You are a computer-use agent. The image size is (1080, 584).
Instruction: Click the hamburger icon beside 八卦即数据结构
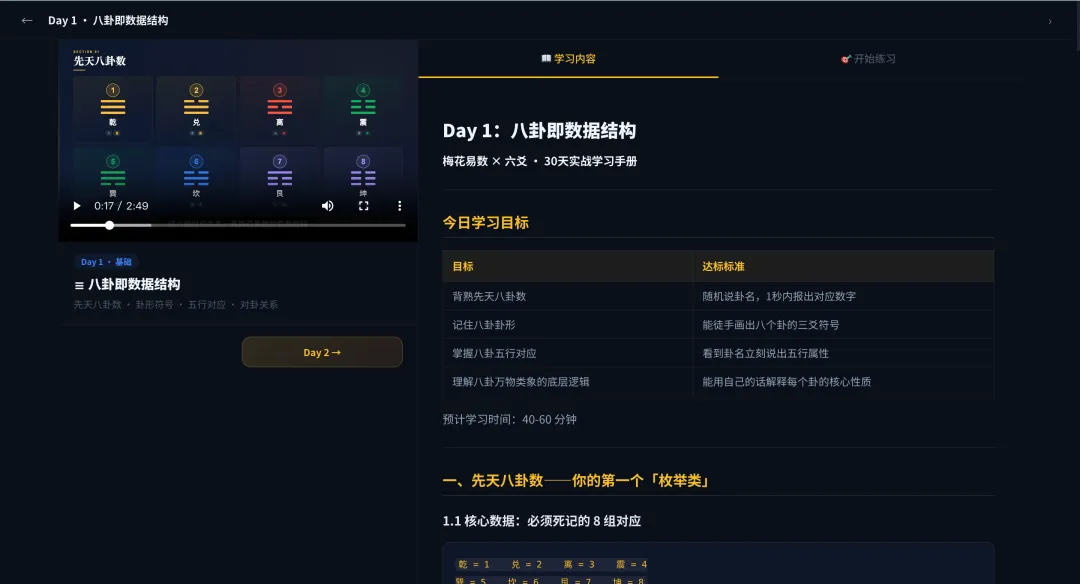click(79, 285)
